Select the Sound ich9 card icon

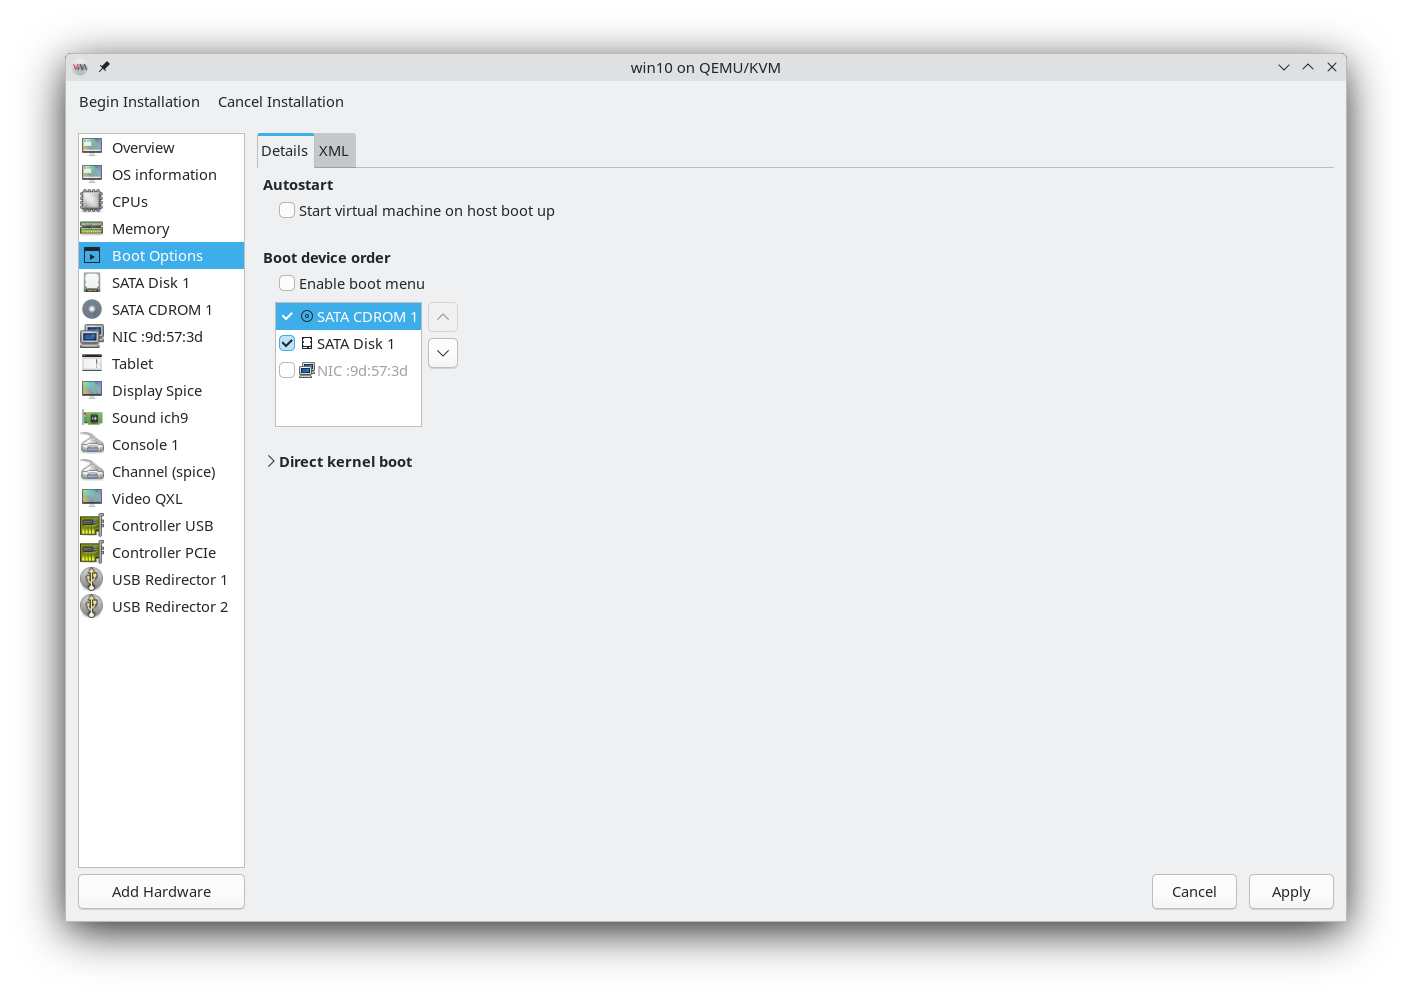pyautogui.click(x=92, y=417)
